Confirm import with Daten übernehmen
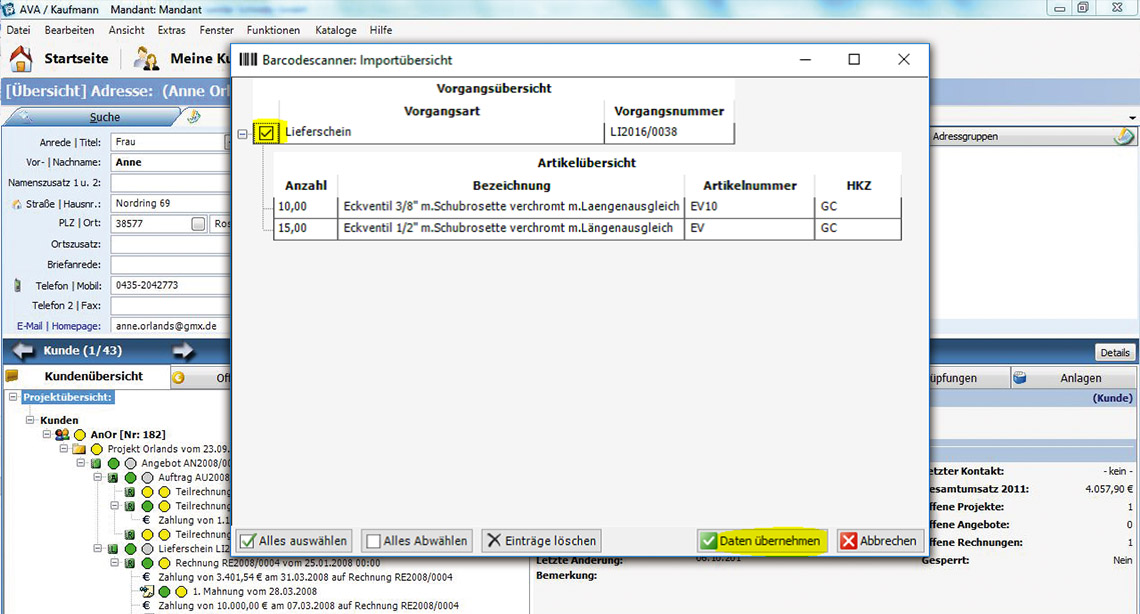This screenshot has height=614, width=1140. tap(761, 541)
